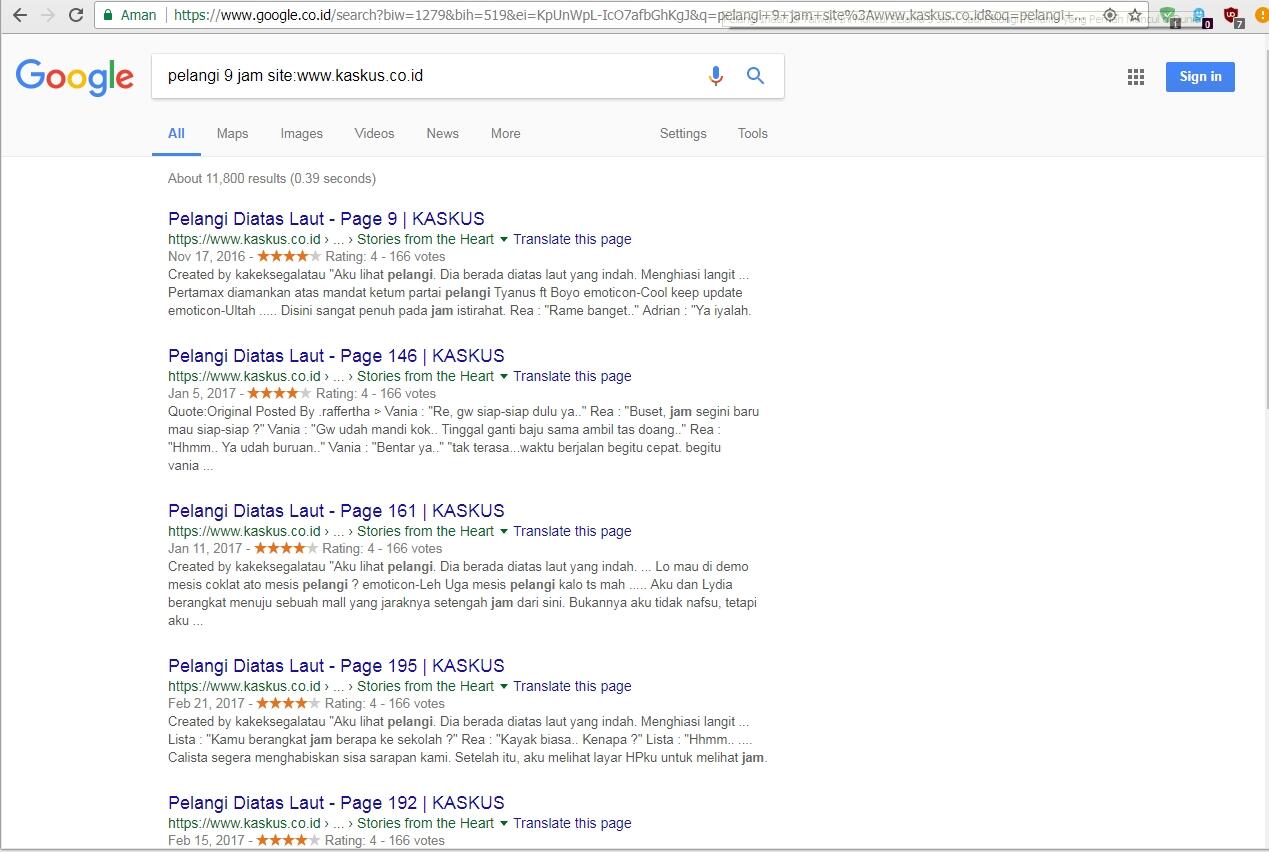This screenshot has width=1269, height=852.
Task: Translate the Page 195 result page
Action: click(572, 686)
